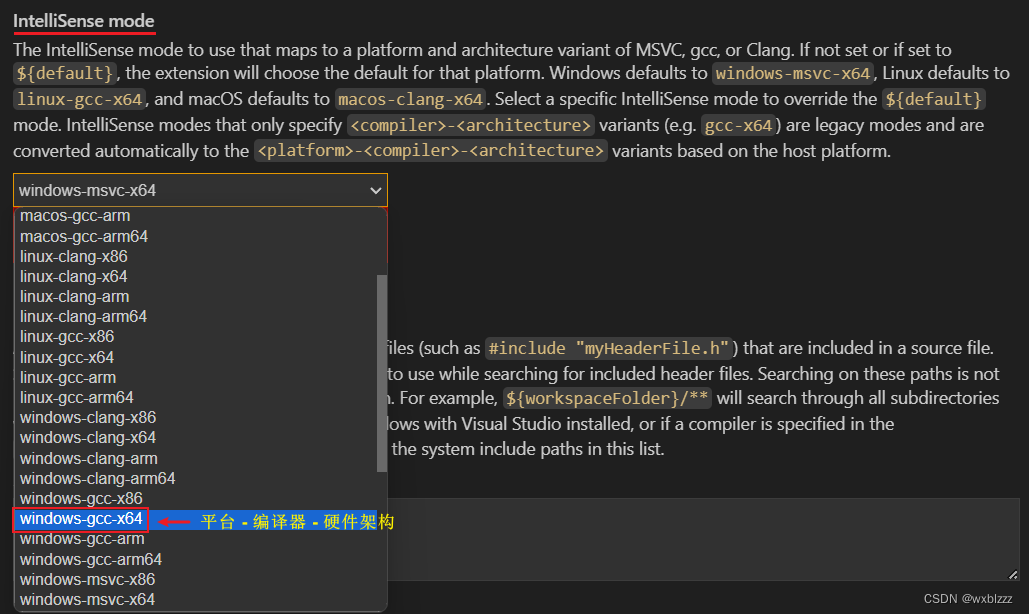The width and height of the screenshot is (1029, 614).
Task: Select linux-clang-arm64 option
Action: [x=83, y=316]
